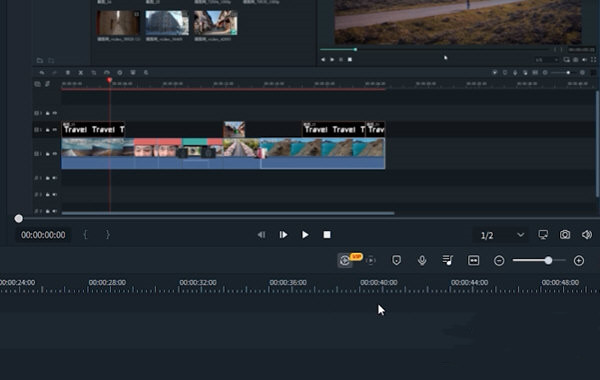Lock the empty top video track
The height and width of the screenshot is (380, 600).
(x=48, y=113)
